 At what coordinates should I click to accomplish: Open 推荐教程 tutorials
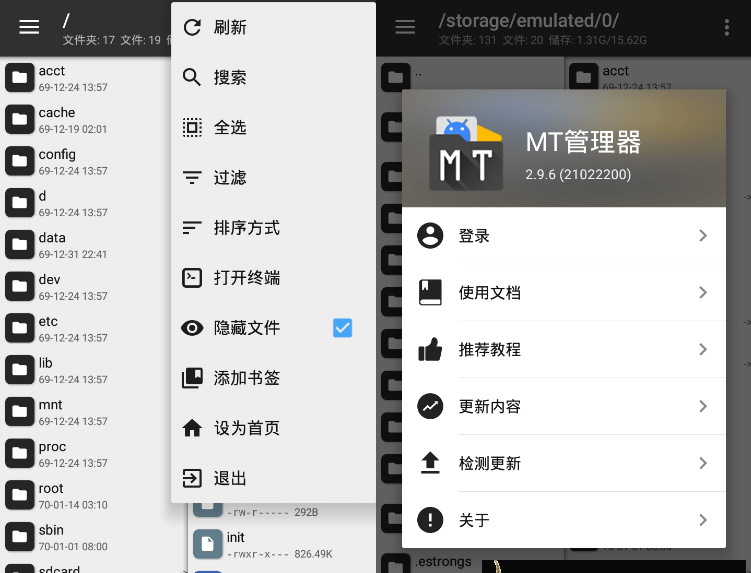pyautogui.click(x=564, y=349)
